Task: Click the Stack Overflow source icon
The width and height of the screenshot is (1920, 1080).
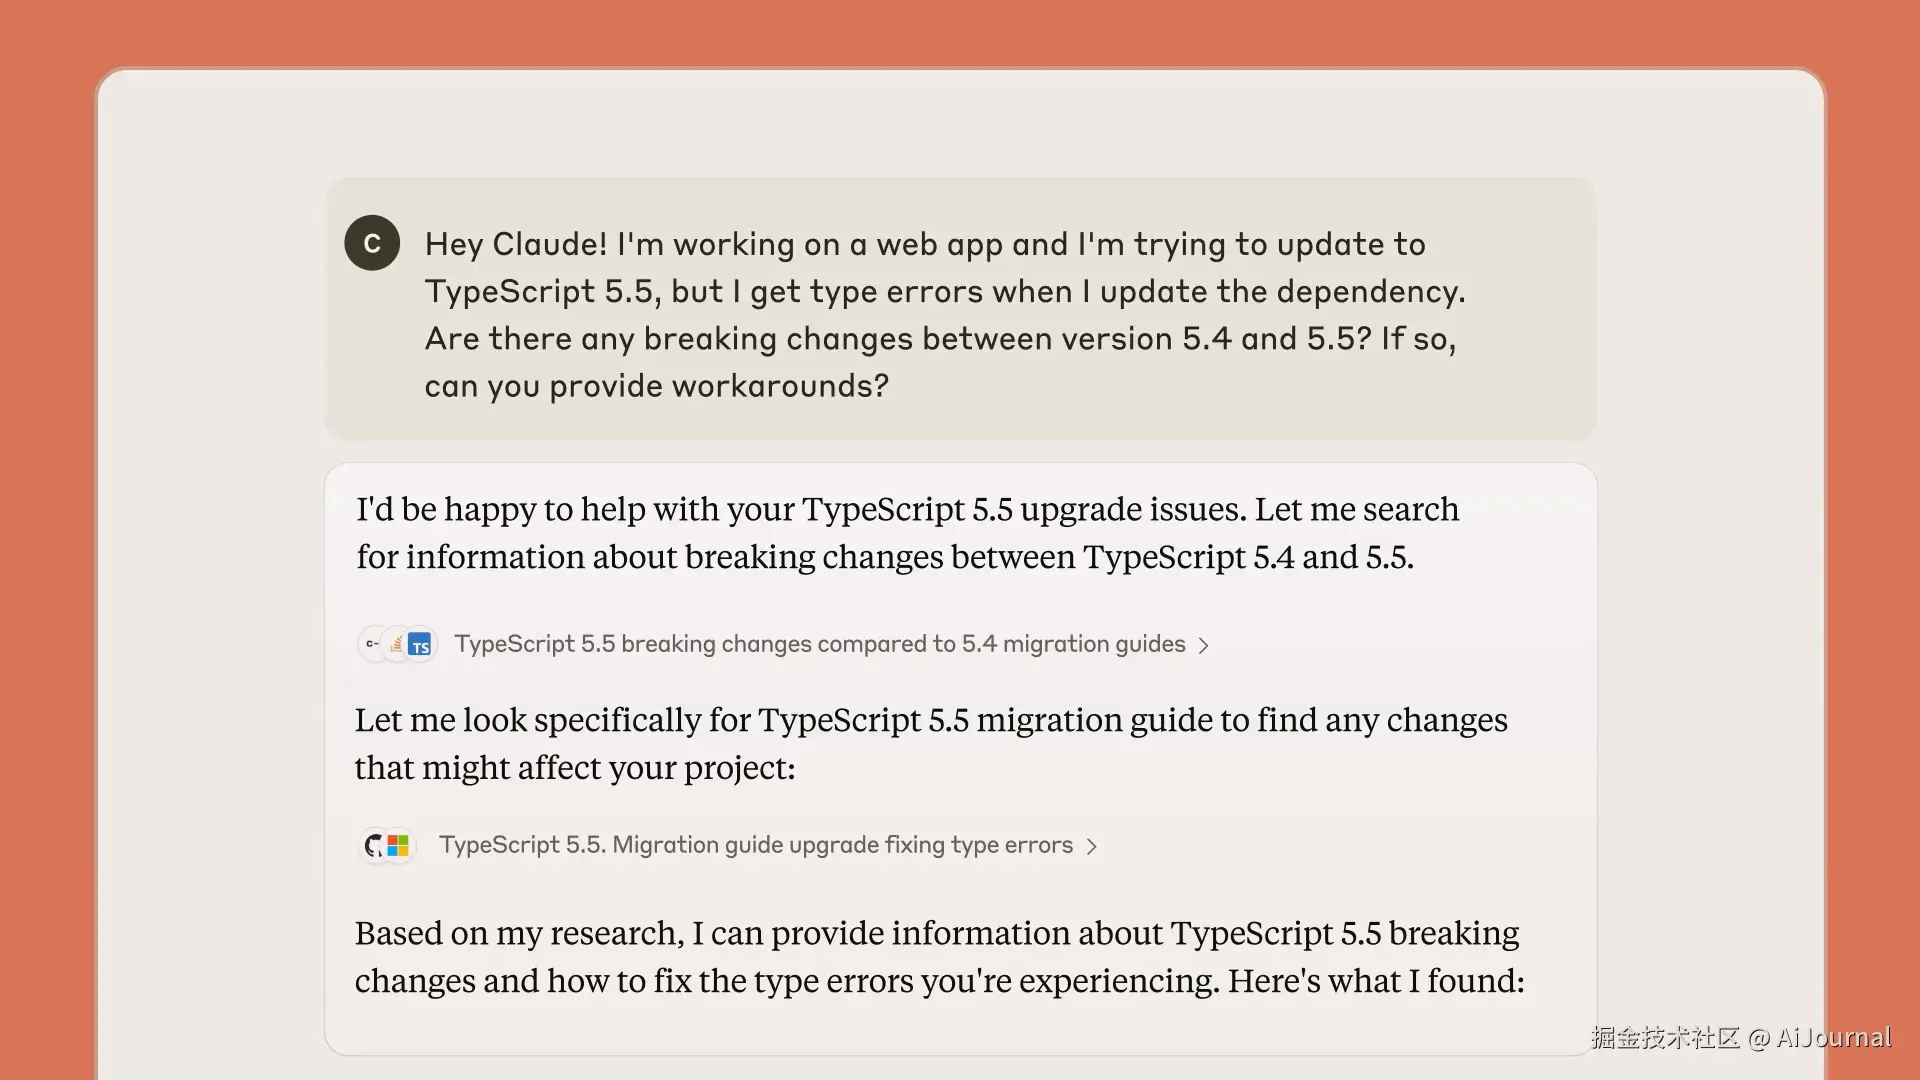Action: [397, 645]
